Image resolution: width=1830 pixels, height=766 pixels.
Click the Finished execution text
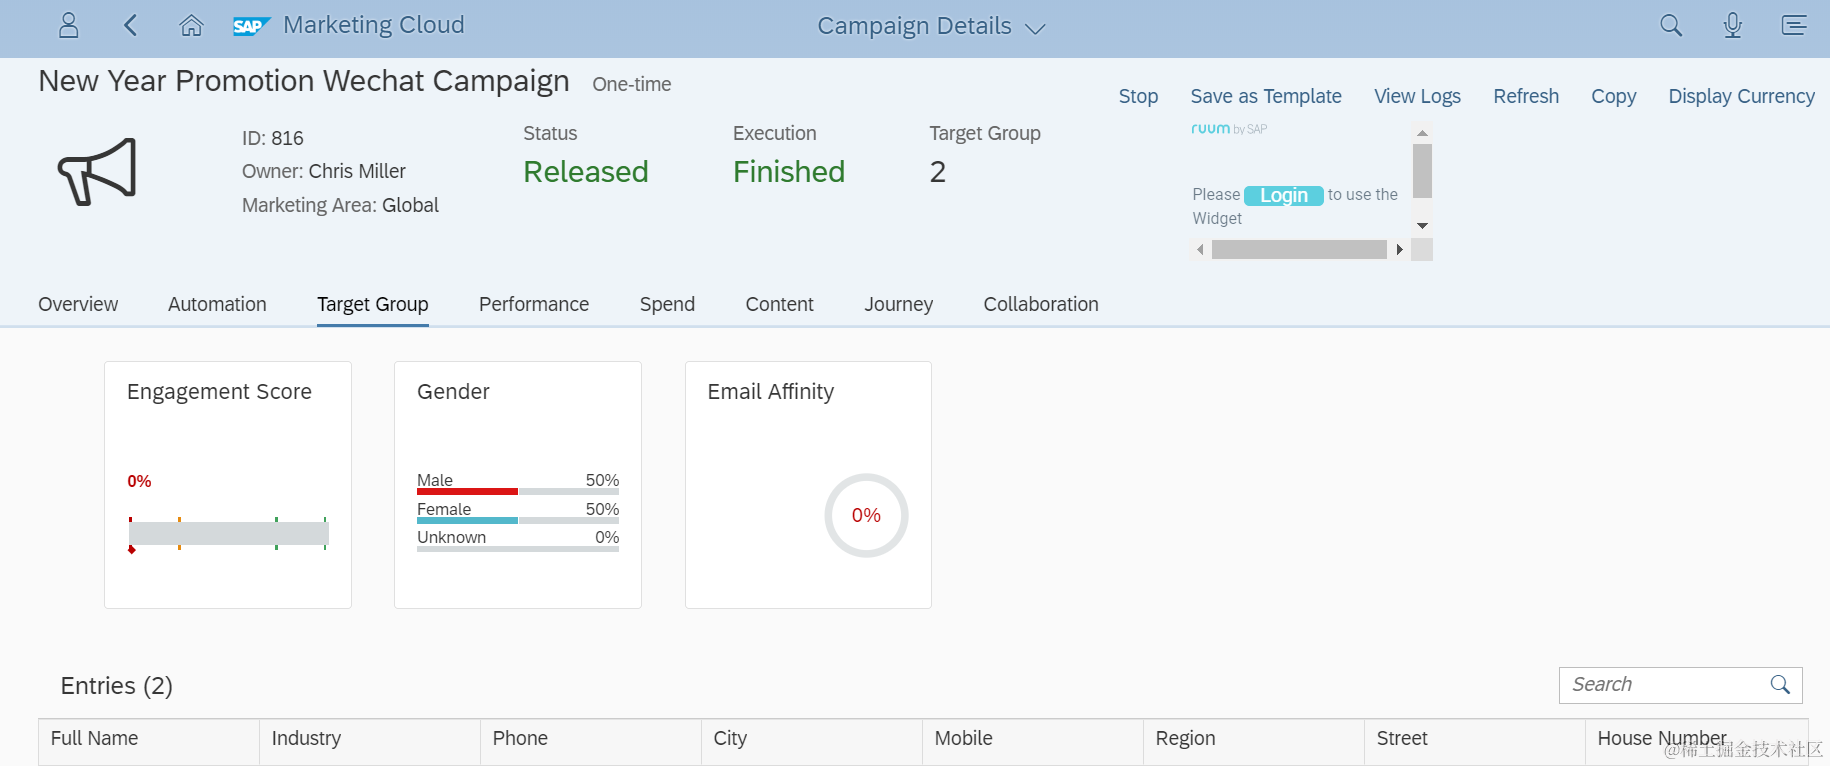pyautogui.click(x=789, y=172)
